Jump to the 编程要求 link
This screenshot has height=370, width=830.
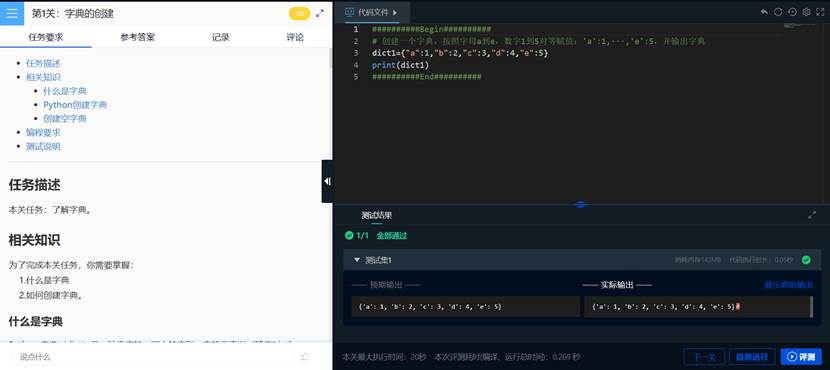point(43,132)
